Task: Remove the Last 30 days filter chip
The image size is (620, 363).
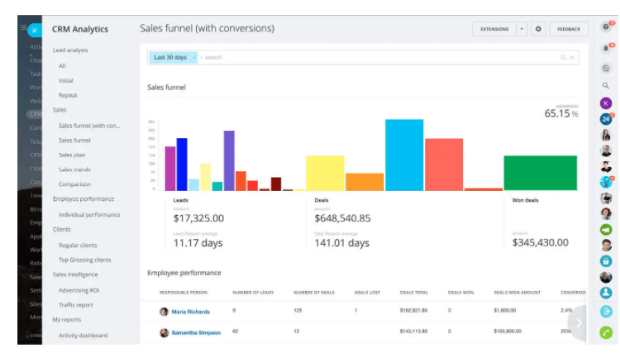Action: (194, 58)
